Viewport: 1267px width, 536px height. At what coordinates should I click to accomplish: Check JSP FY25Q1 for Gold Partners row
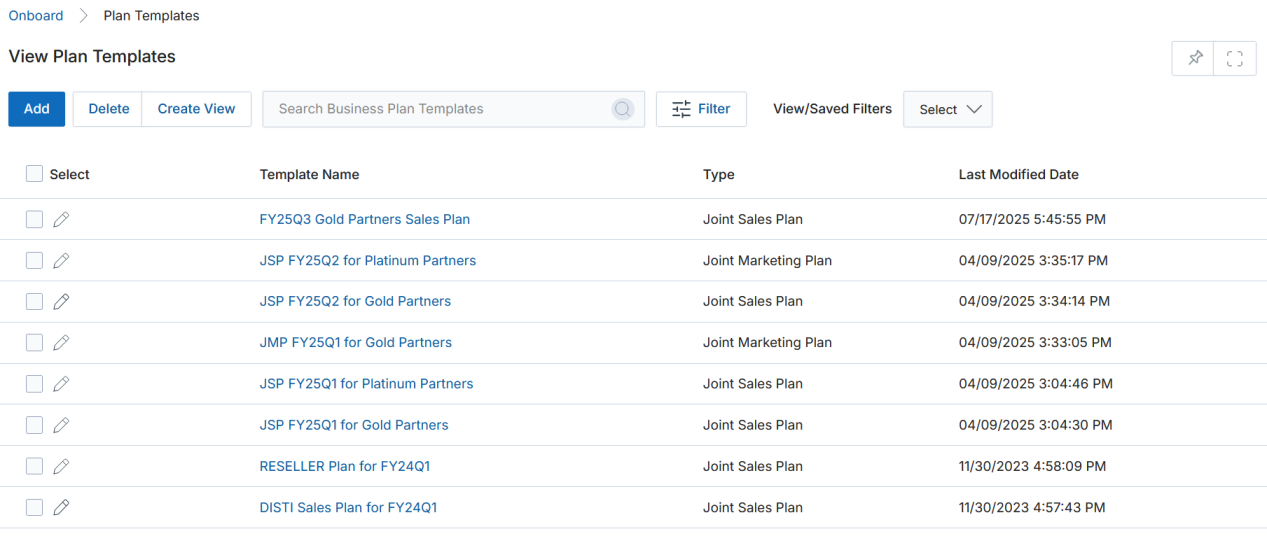[34, 425]
